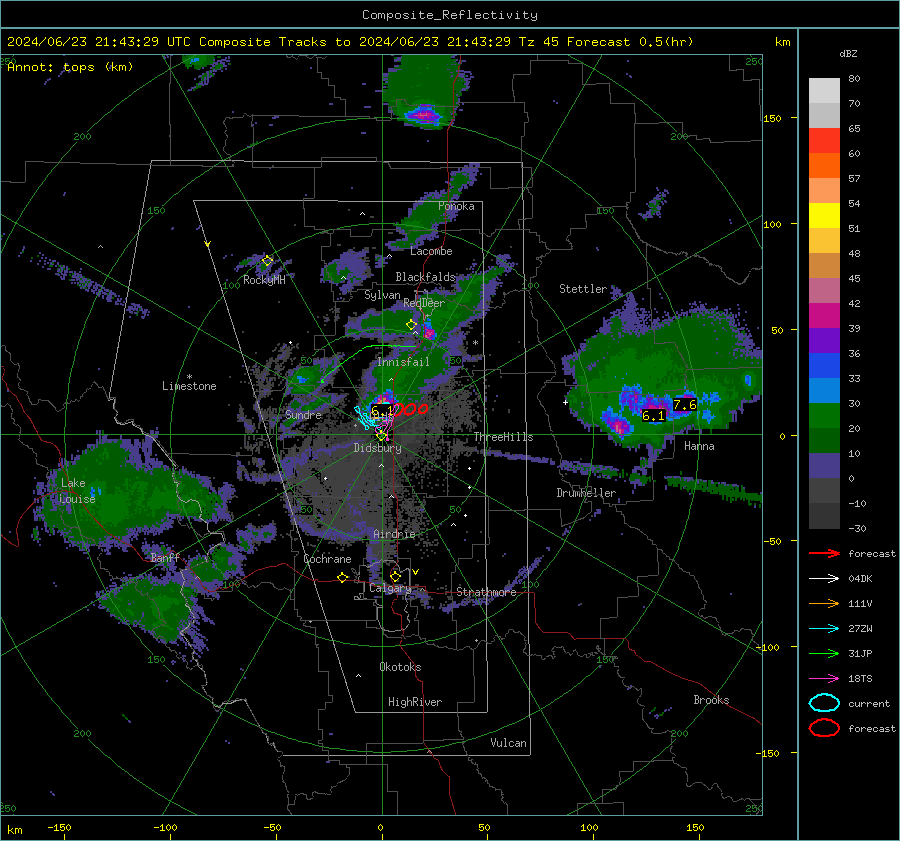Click the white 04DK track arrow
Screen dimensions: 900x841
pos(824,579)
